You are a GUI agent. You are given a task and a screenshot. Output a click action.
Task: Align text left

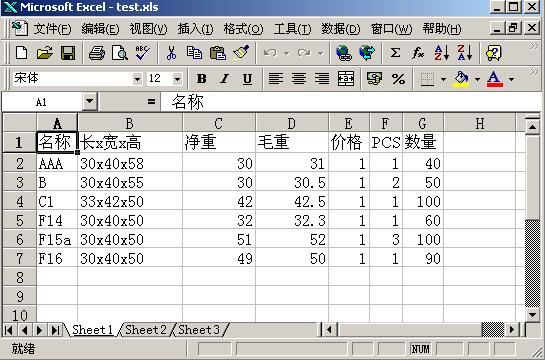[x=276, y=79]
